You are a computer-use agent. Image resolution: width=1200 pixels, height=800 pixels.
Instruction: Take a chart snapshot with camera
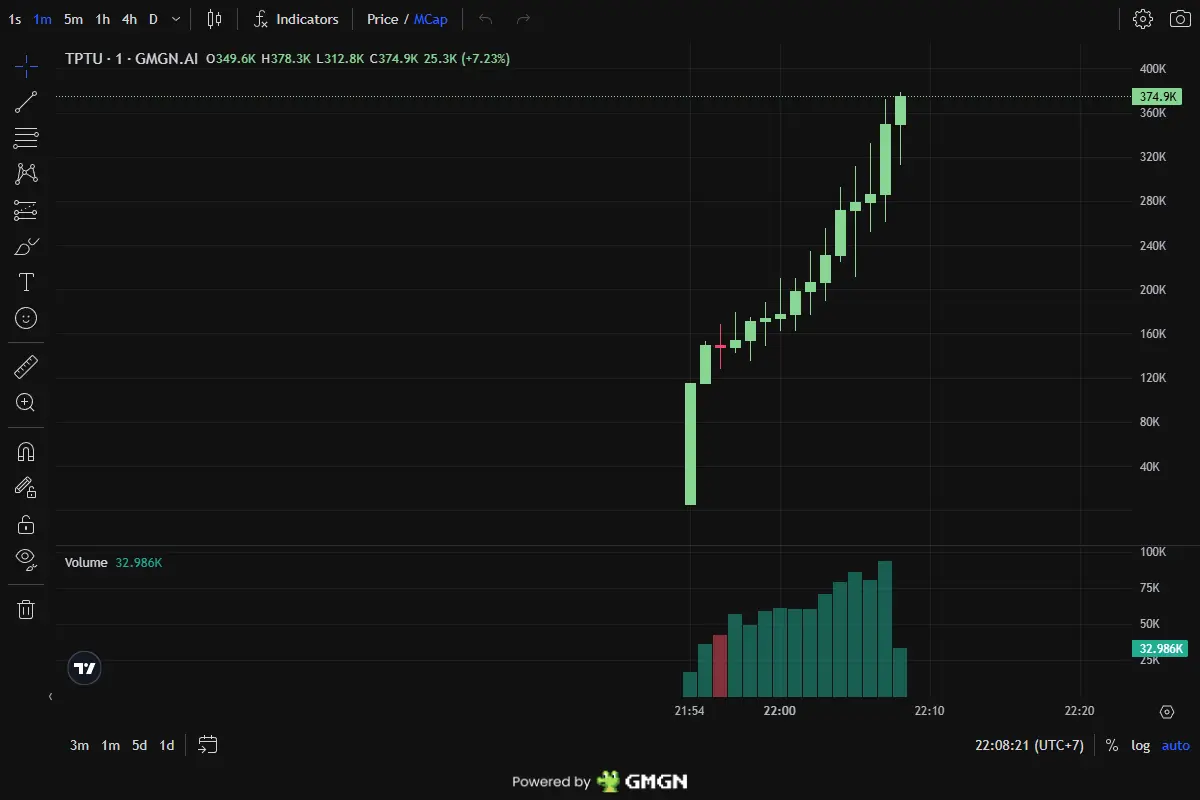(1181, 19)
